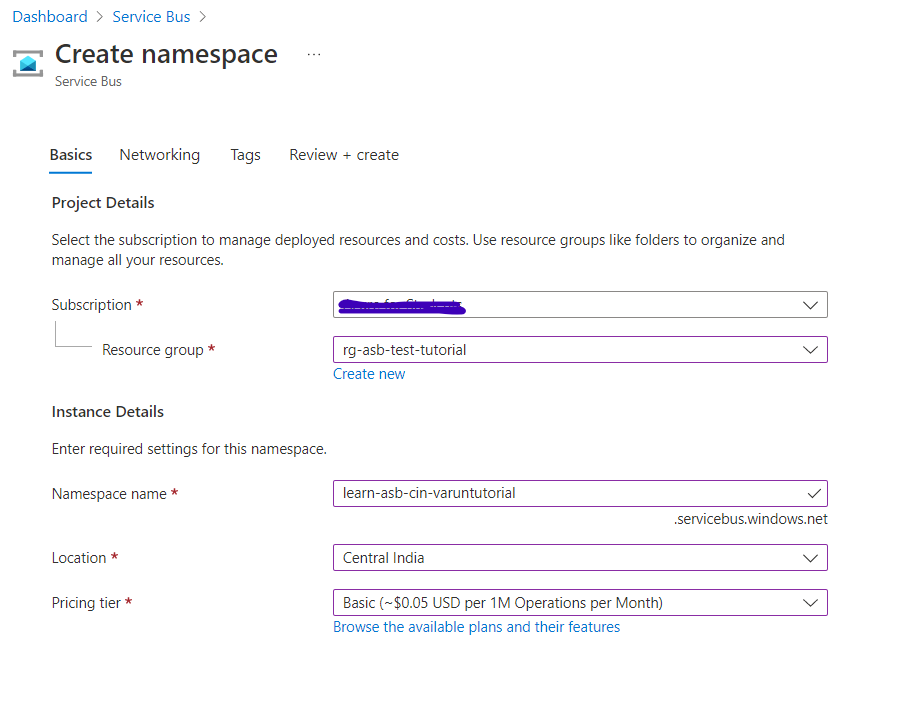This screenshot has height=708, width=923.
Task: Click the Service Bus namespace icon beside the title
Action: pyautogui.click(x=27, y=62)
